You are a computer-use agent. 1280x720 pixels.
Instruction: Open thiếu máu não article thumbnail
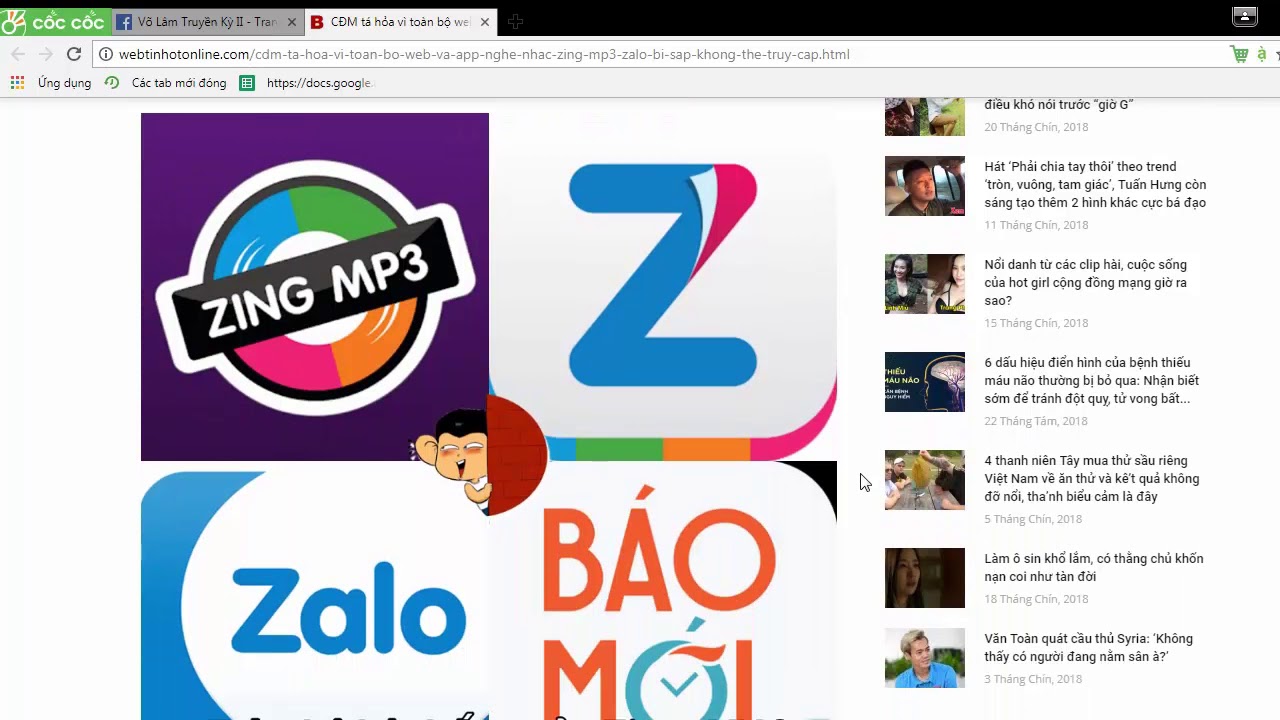point(925,382)
